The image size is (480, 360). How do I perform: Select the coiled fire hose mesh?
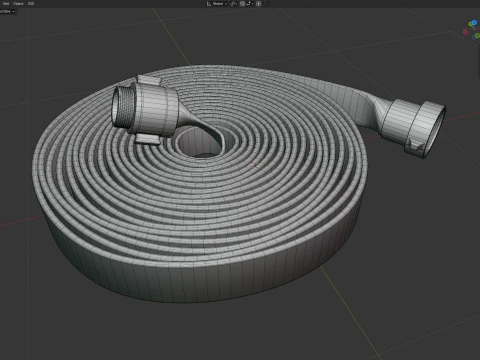tap(200, 213)
